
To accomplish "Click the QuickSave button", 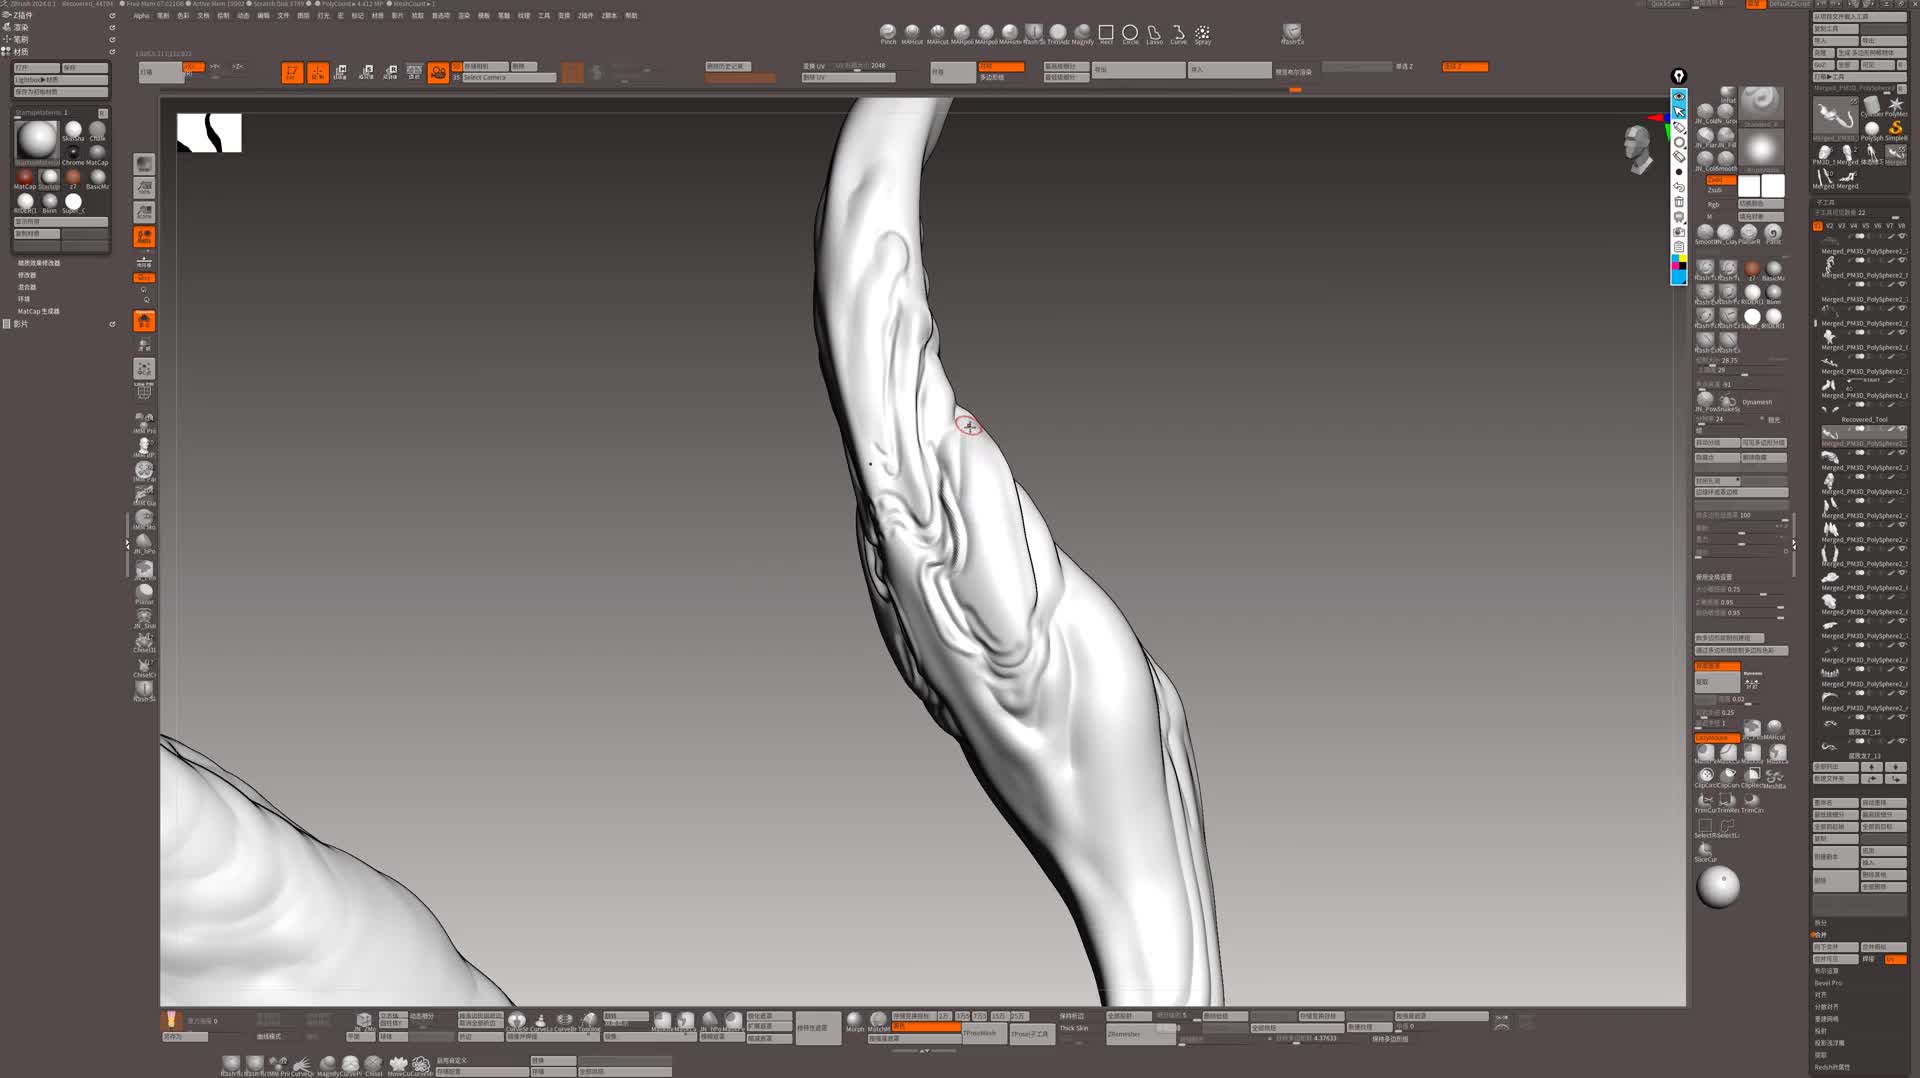I will pos(1666,5).
